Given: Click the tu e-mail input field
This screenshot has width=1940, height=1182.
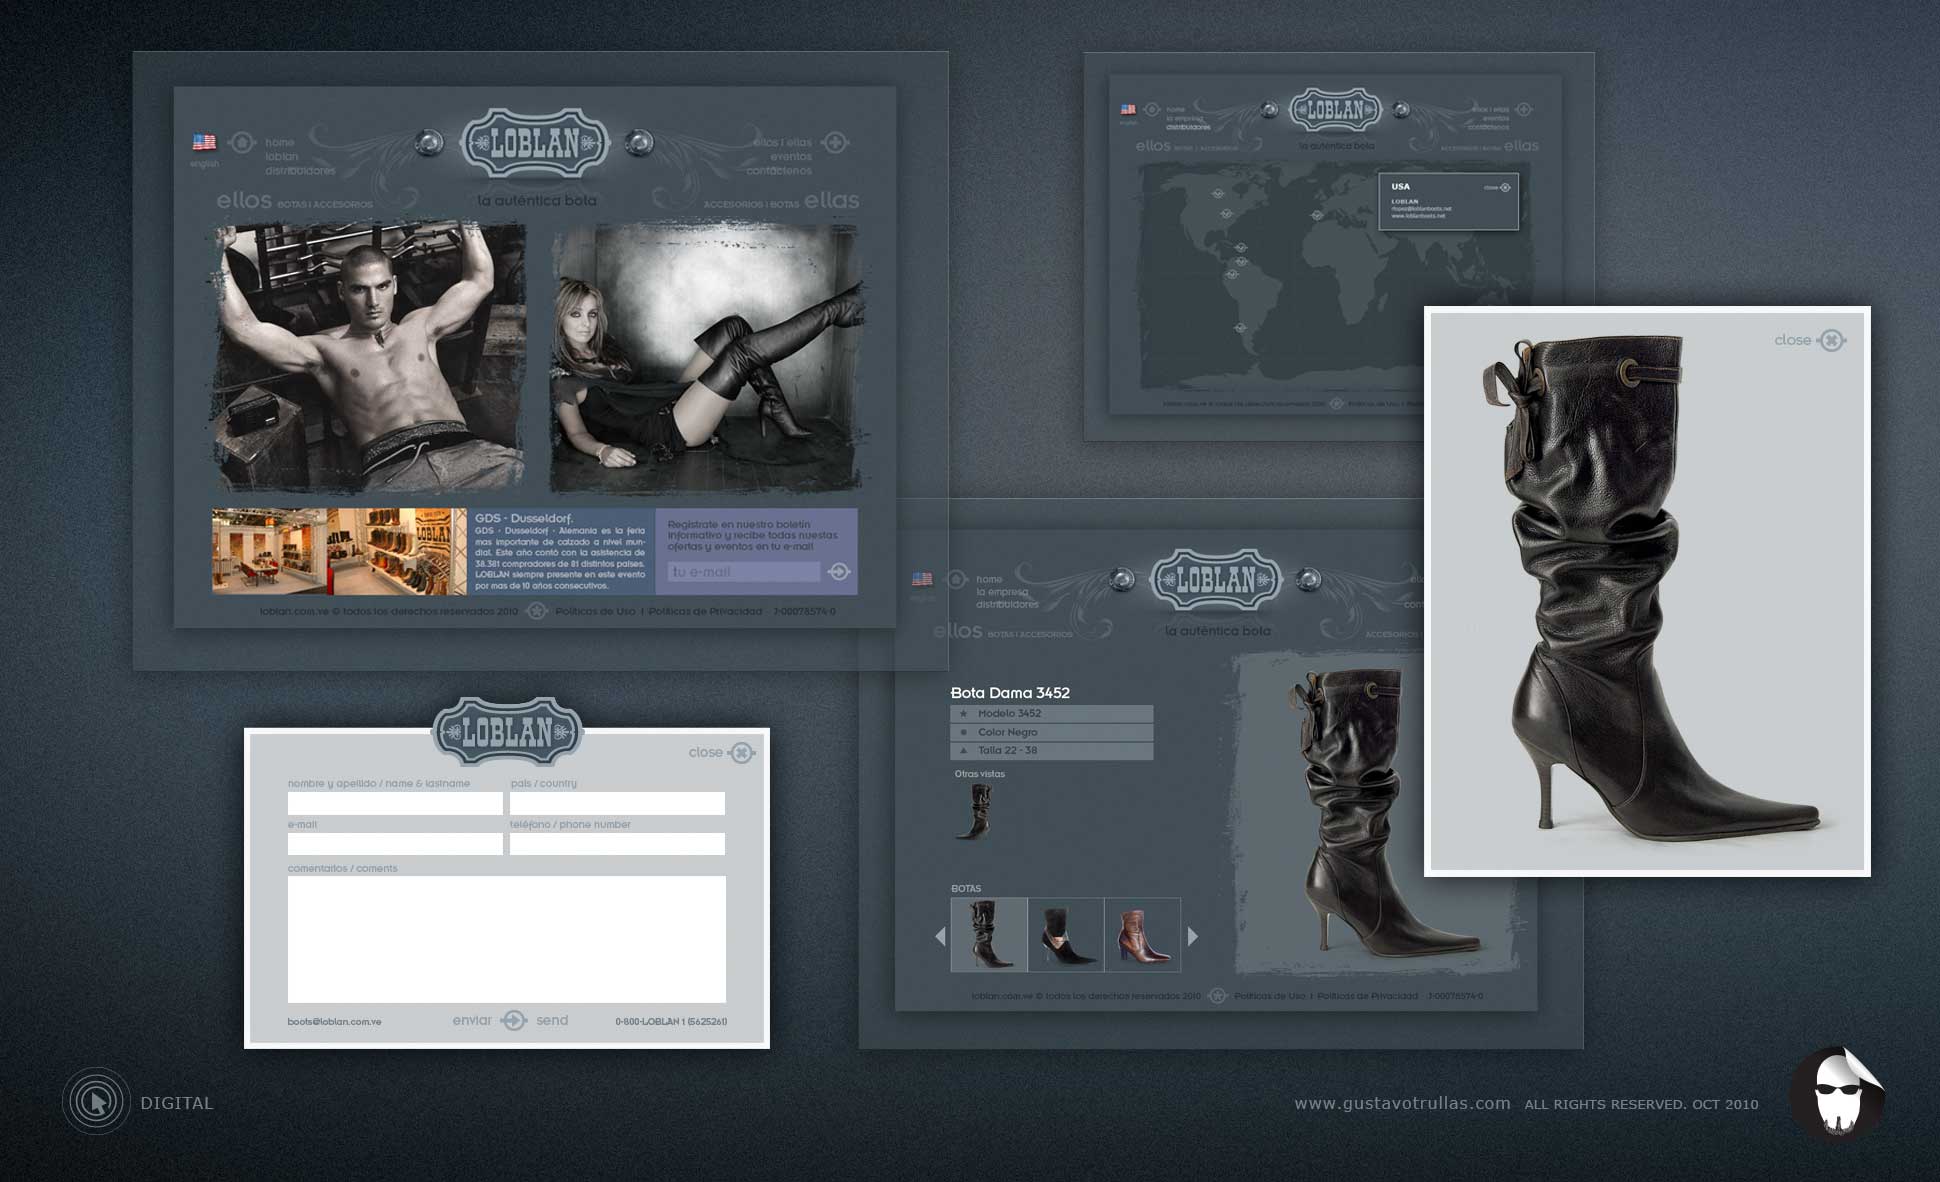Looking at the screenshot, I should 744,572.
